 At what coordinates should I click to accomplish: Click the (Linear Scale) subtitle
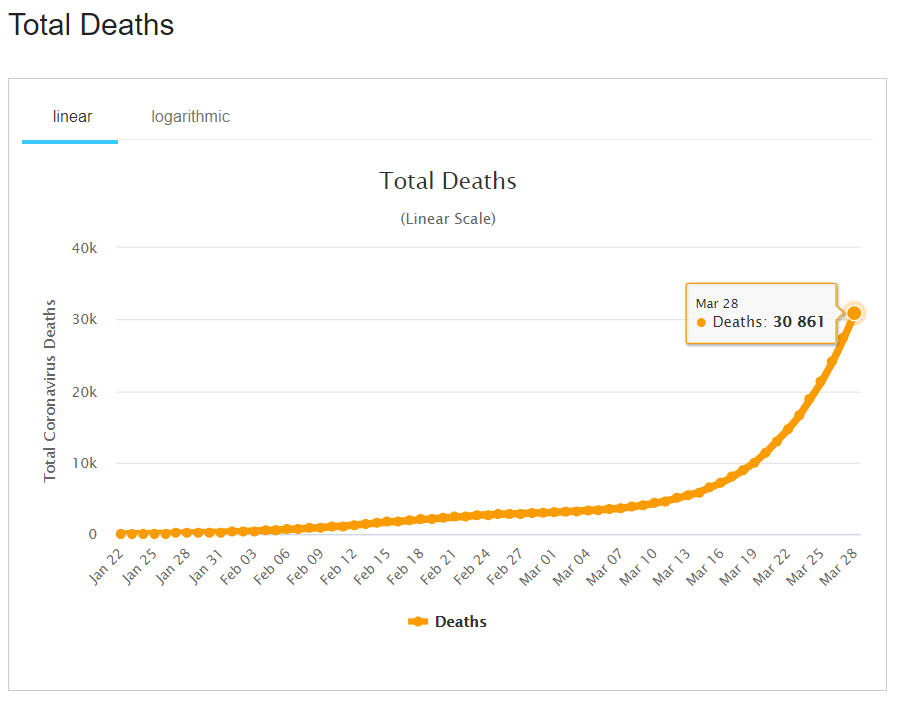pyautogui.click(x=447, y=218)
